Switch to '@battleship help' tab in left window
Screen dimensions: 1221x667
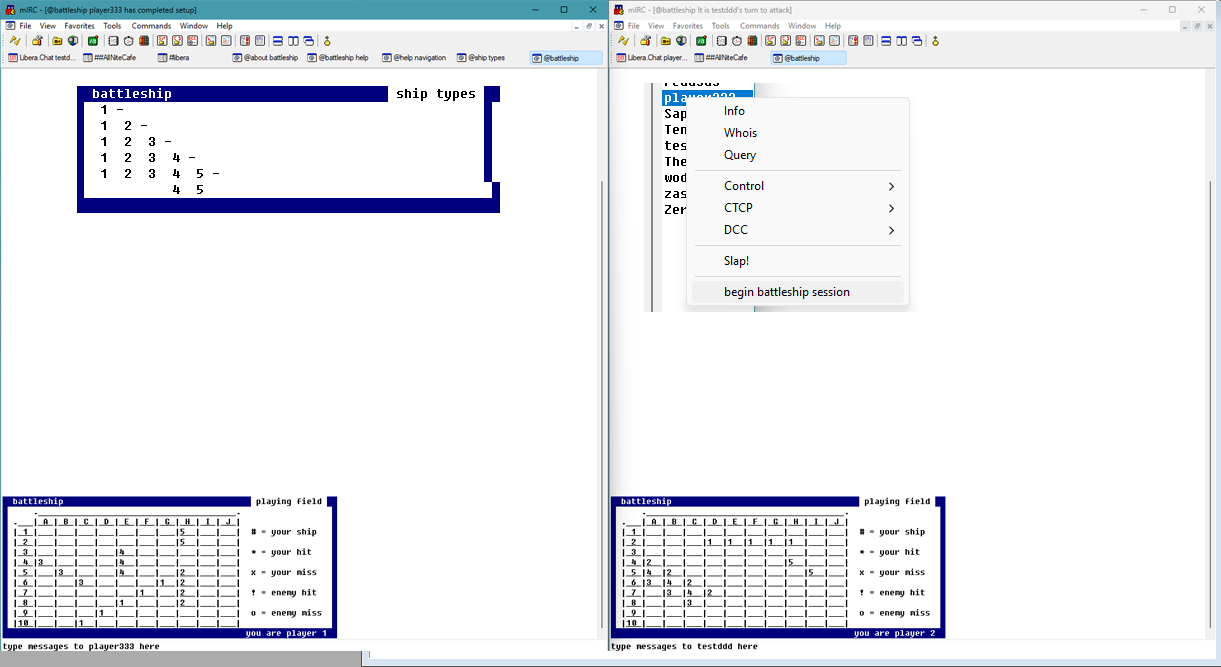pyautogui.click(x=340, y=58)
